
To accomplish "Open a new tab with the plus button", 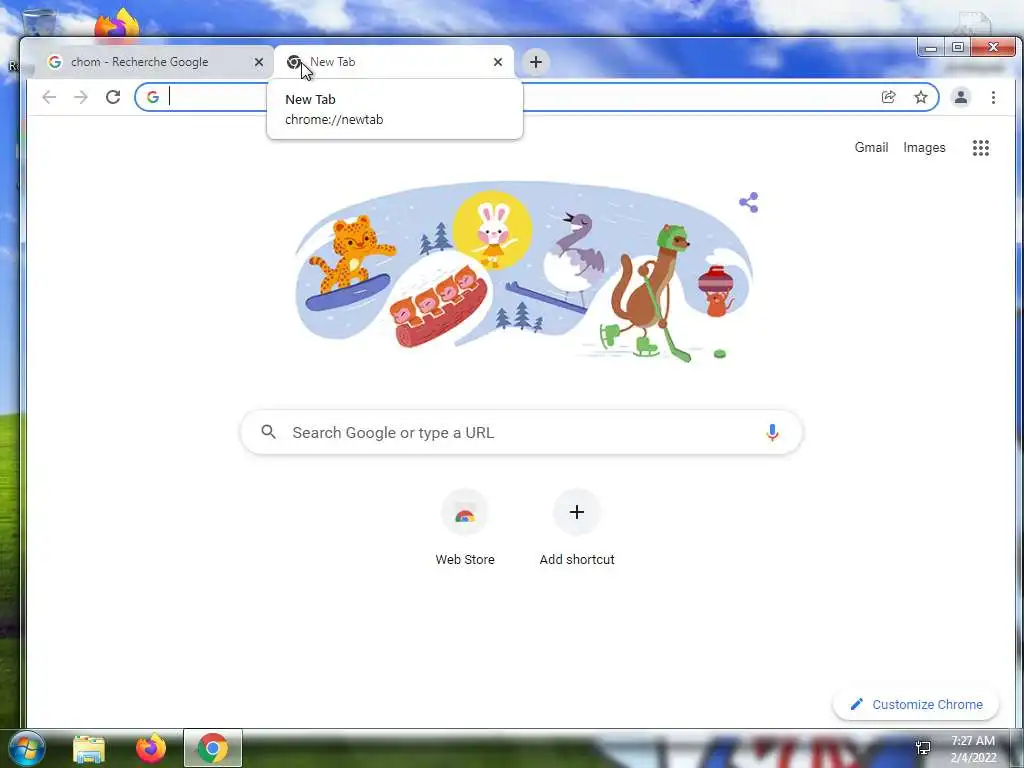I will point(536,62).
